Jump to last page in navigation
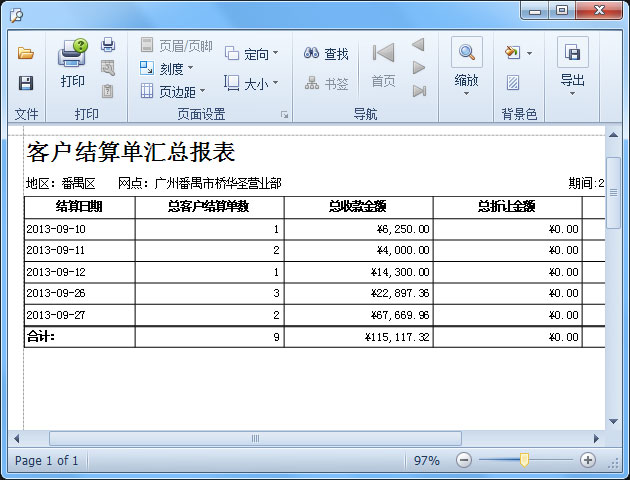Image resolution: width=630 pixels, height=480 pixels. pos(419,91)
